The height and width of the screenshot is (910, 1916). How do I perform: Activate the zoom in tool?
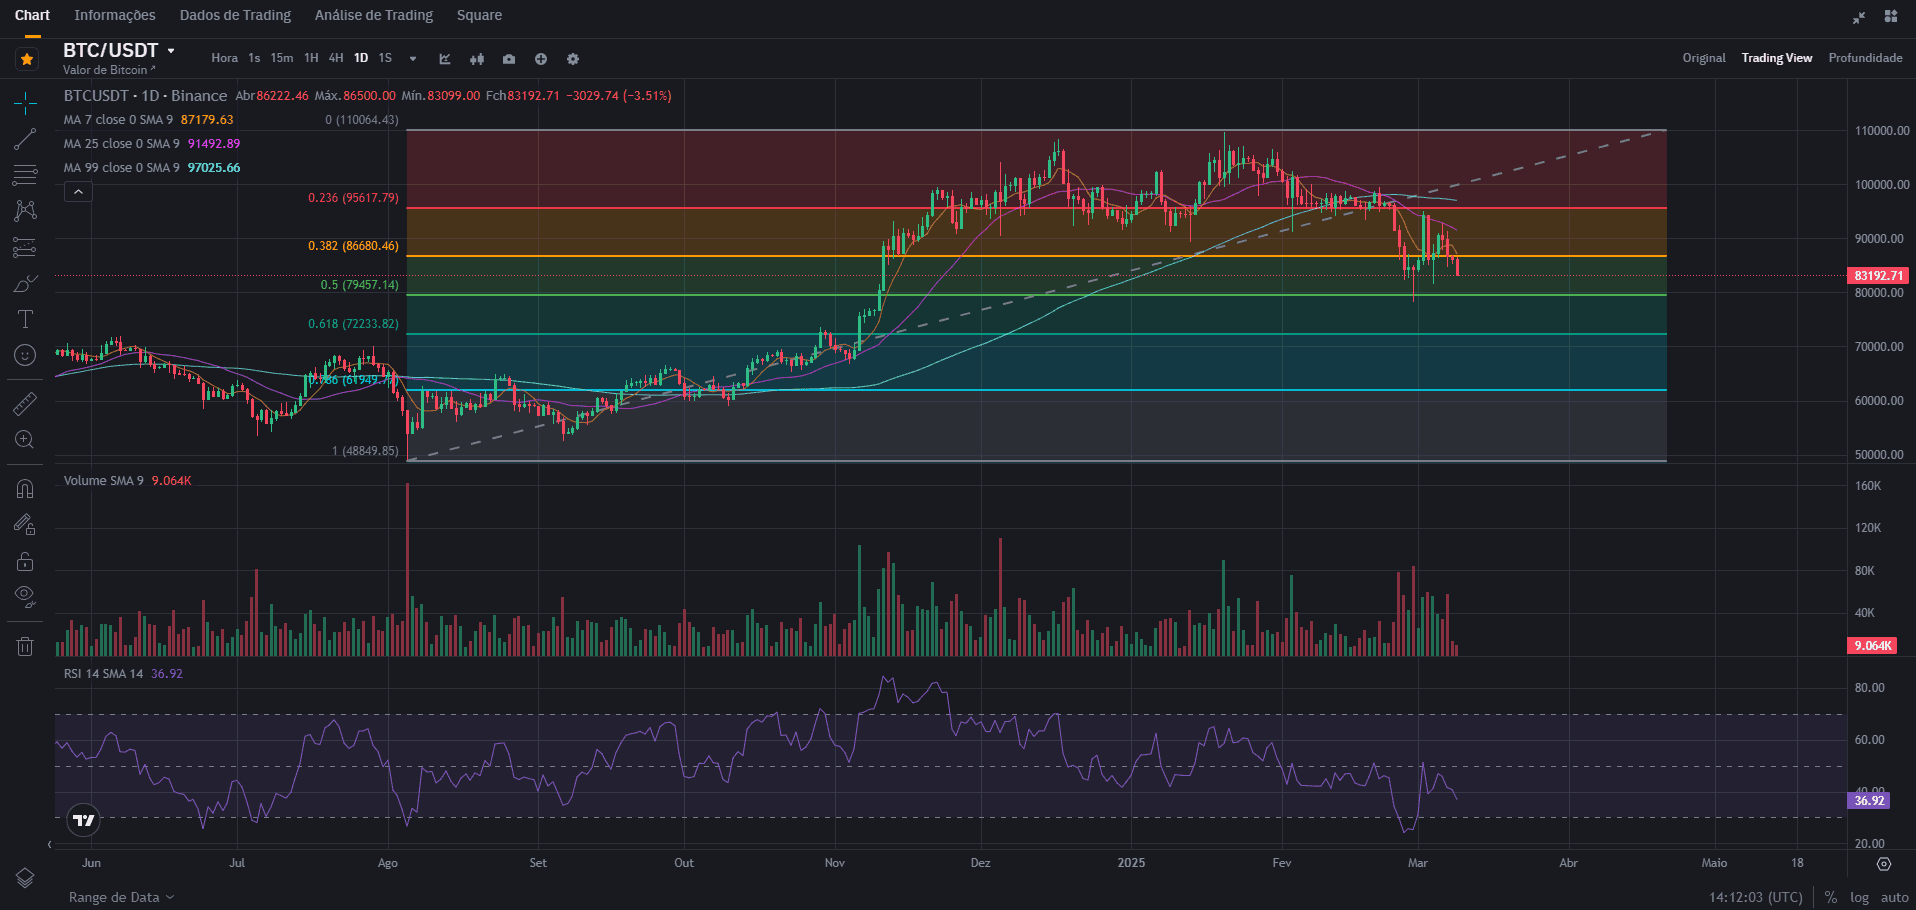[26, 440]
